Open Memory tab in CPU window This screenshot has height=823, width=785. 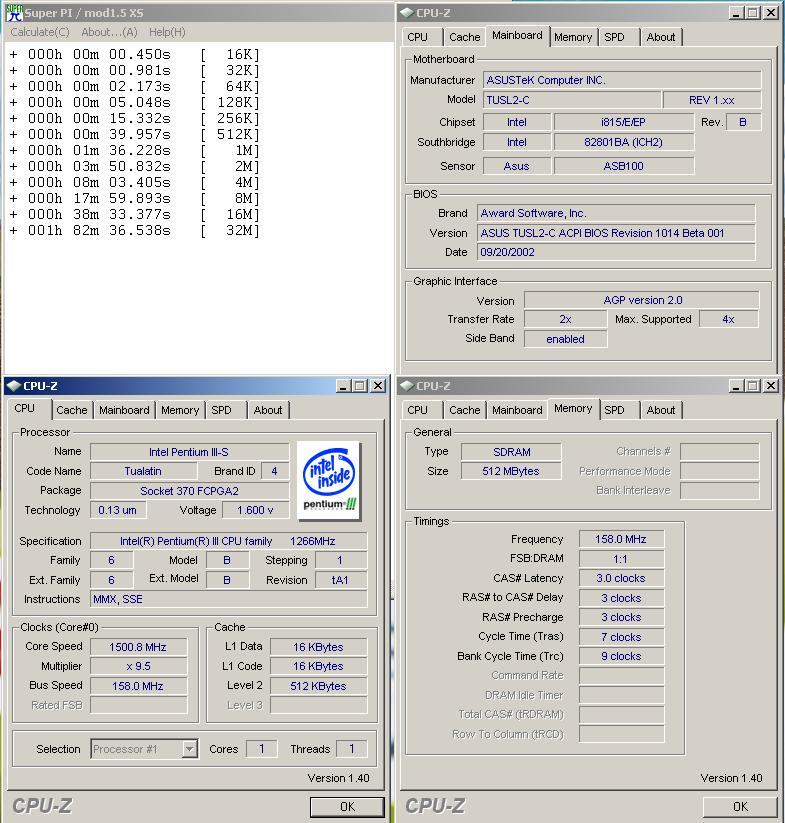(180, 410)
